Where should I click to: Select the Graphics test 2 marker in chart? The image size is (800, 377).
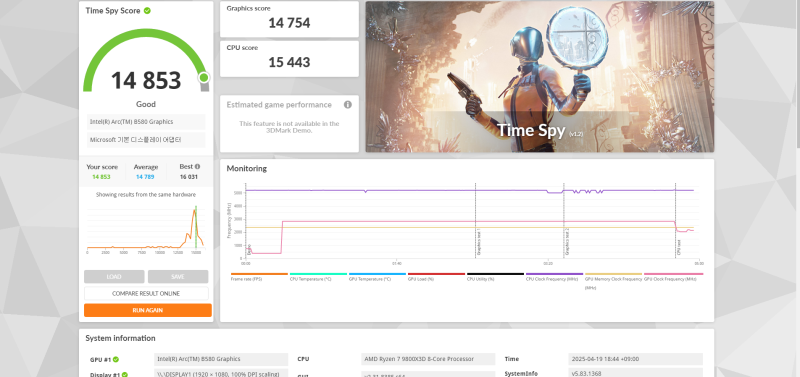(x=566, y=242)
